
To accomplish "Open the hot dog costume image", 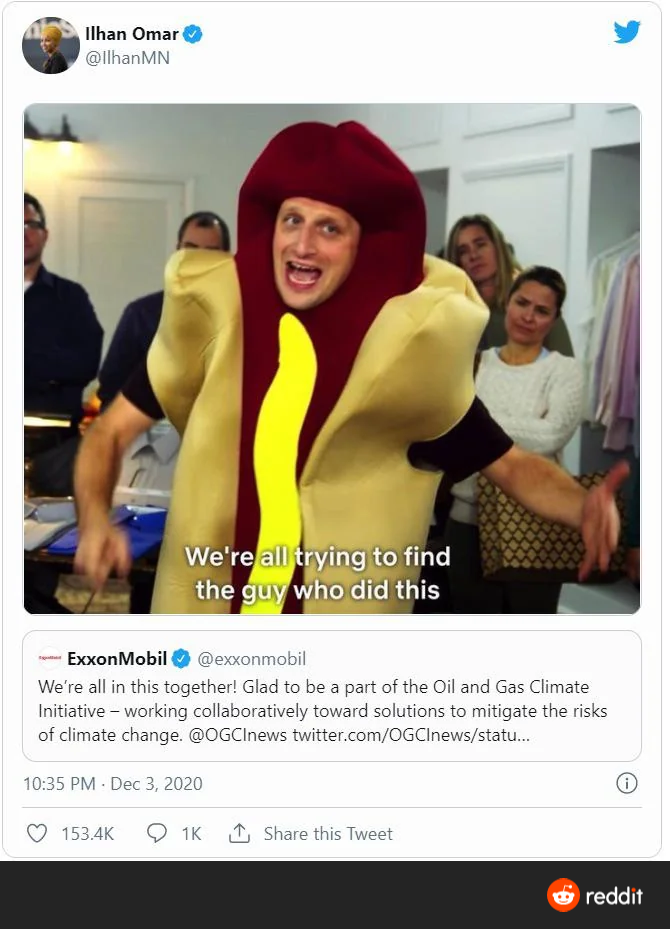I will point(332,358).
